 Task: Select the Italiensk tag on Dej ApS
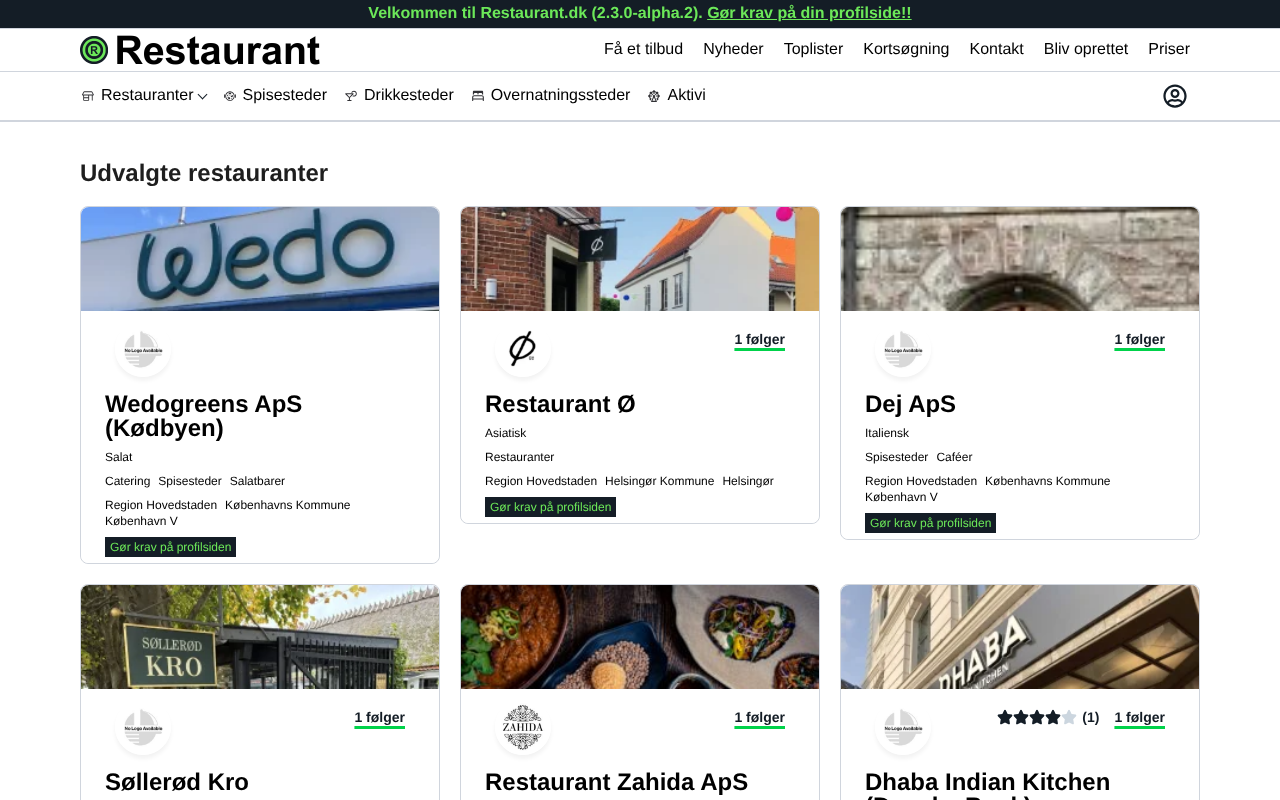click(887, 433)
